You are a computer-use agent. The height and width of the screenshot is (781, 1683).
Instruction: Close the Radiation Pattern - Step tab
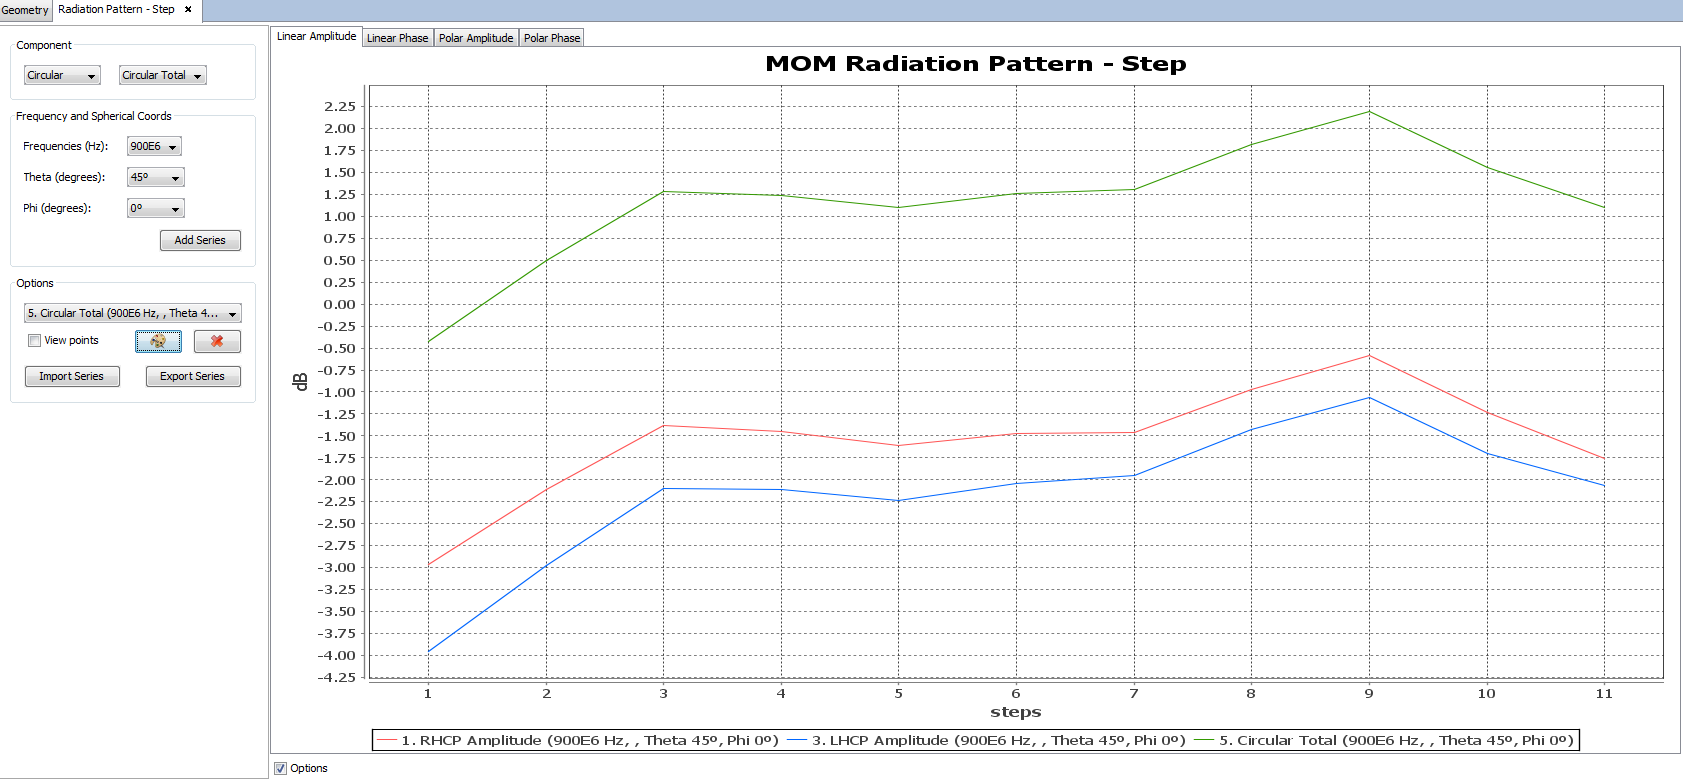188,10
